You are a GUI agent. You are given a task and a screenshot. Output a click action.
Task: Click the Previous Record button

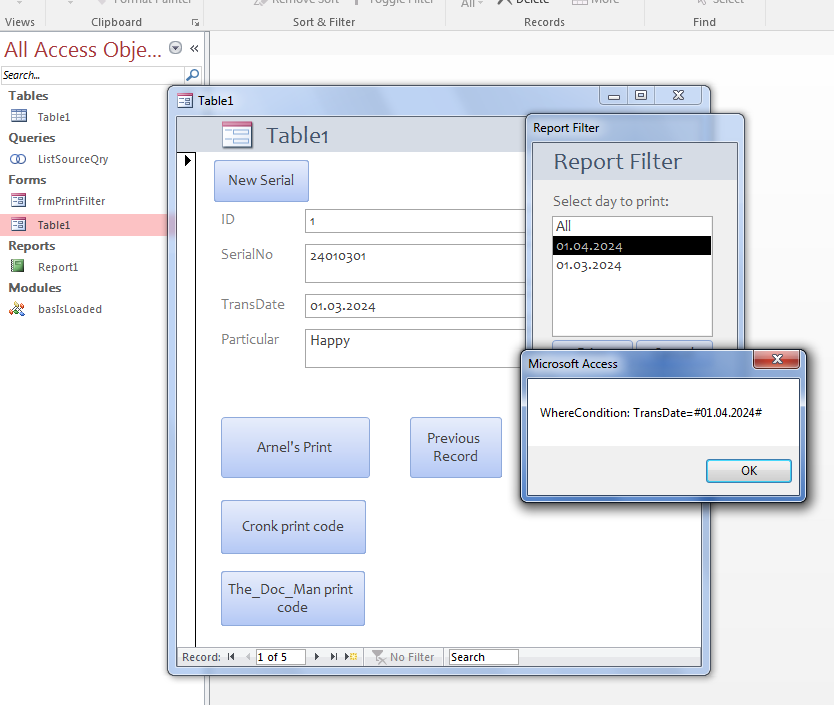click(x=456, y=447)
